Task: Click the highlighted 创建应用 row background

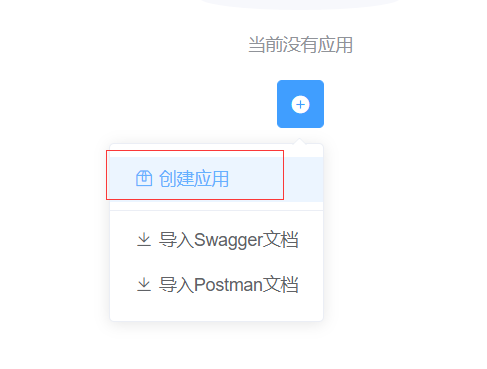Action: click(216, 179)
